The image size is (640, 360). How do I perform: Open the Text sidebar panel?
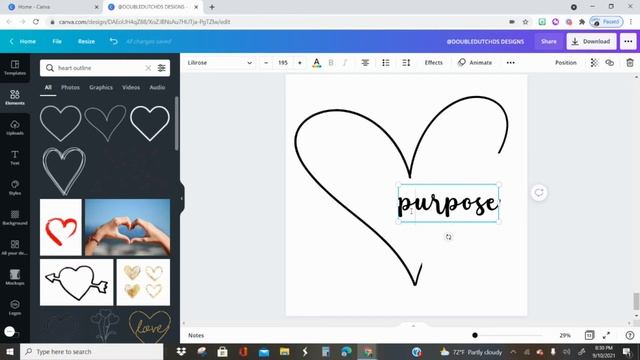15,157
